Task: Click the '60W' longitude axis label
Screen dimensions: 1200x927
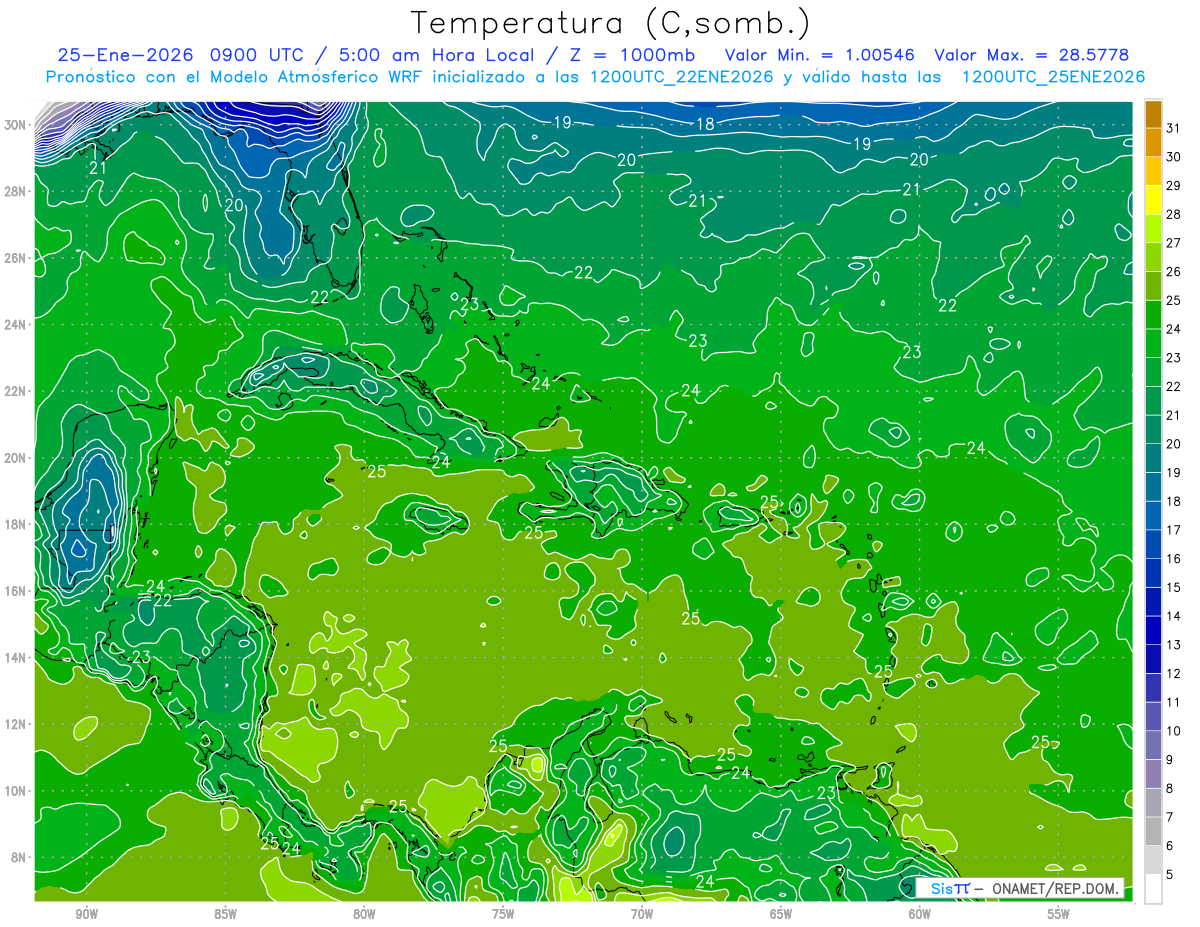Action: click(920, 914)
